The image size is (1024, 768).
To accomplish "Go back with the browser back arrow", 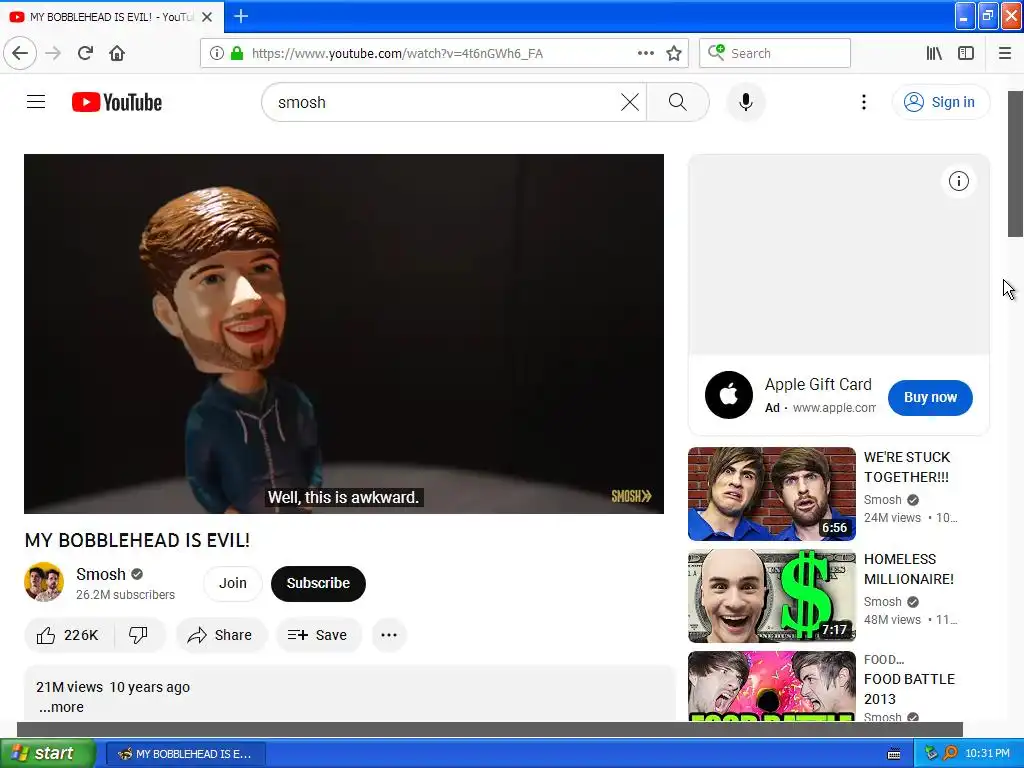I will [x=20, y=53].
